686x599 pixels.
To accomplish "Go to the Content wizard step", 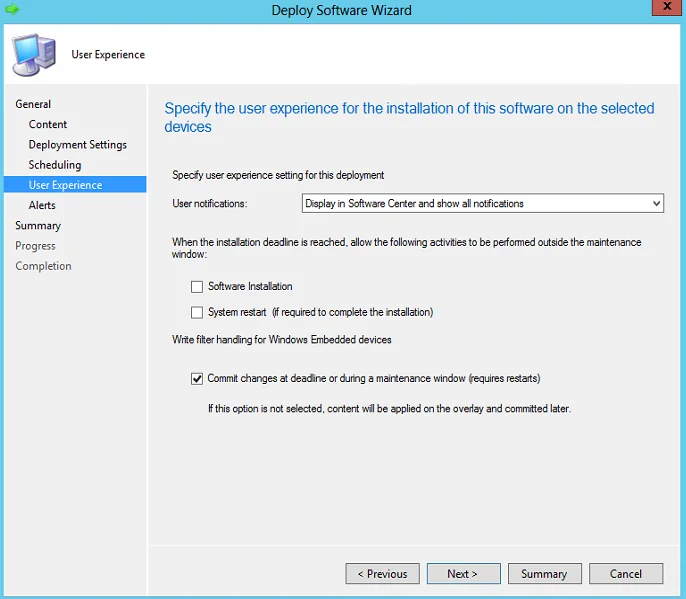I will coord(48,124).
